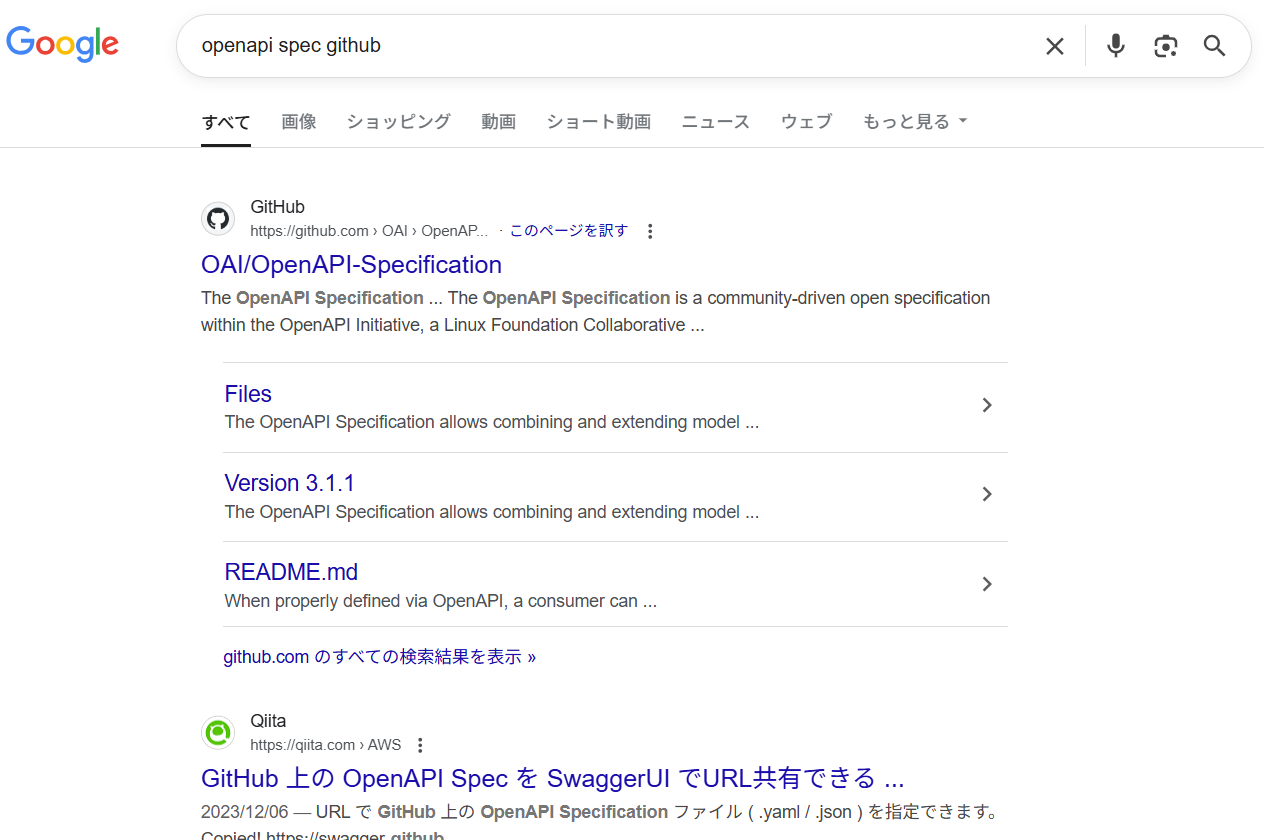Expand the Files sitelink chevron
The height and width of the screenshot is (840, 1264).
pos(986,405)
